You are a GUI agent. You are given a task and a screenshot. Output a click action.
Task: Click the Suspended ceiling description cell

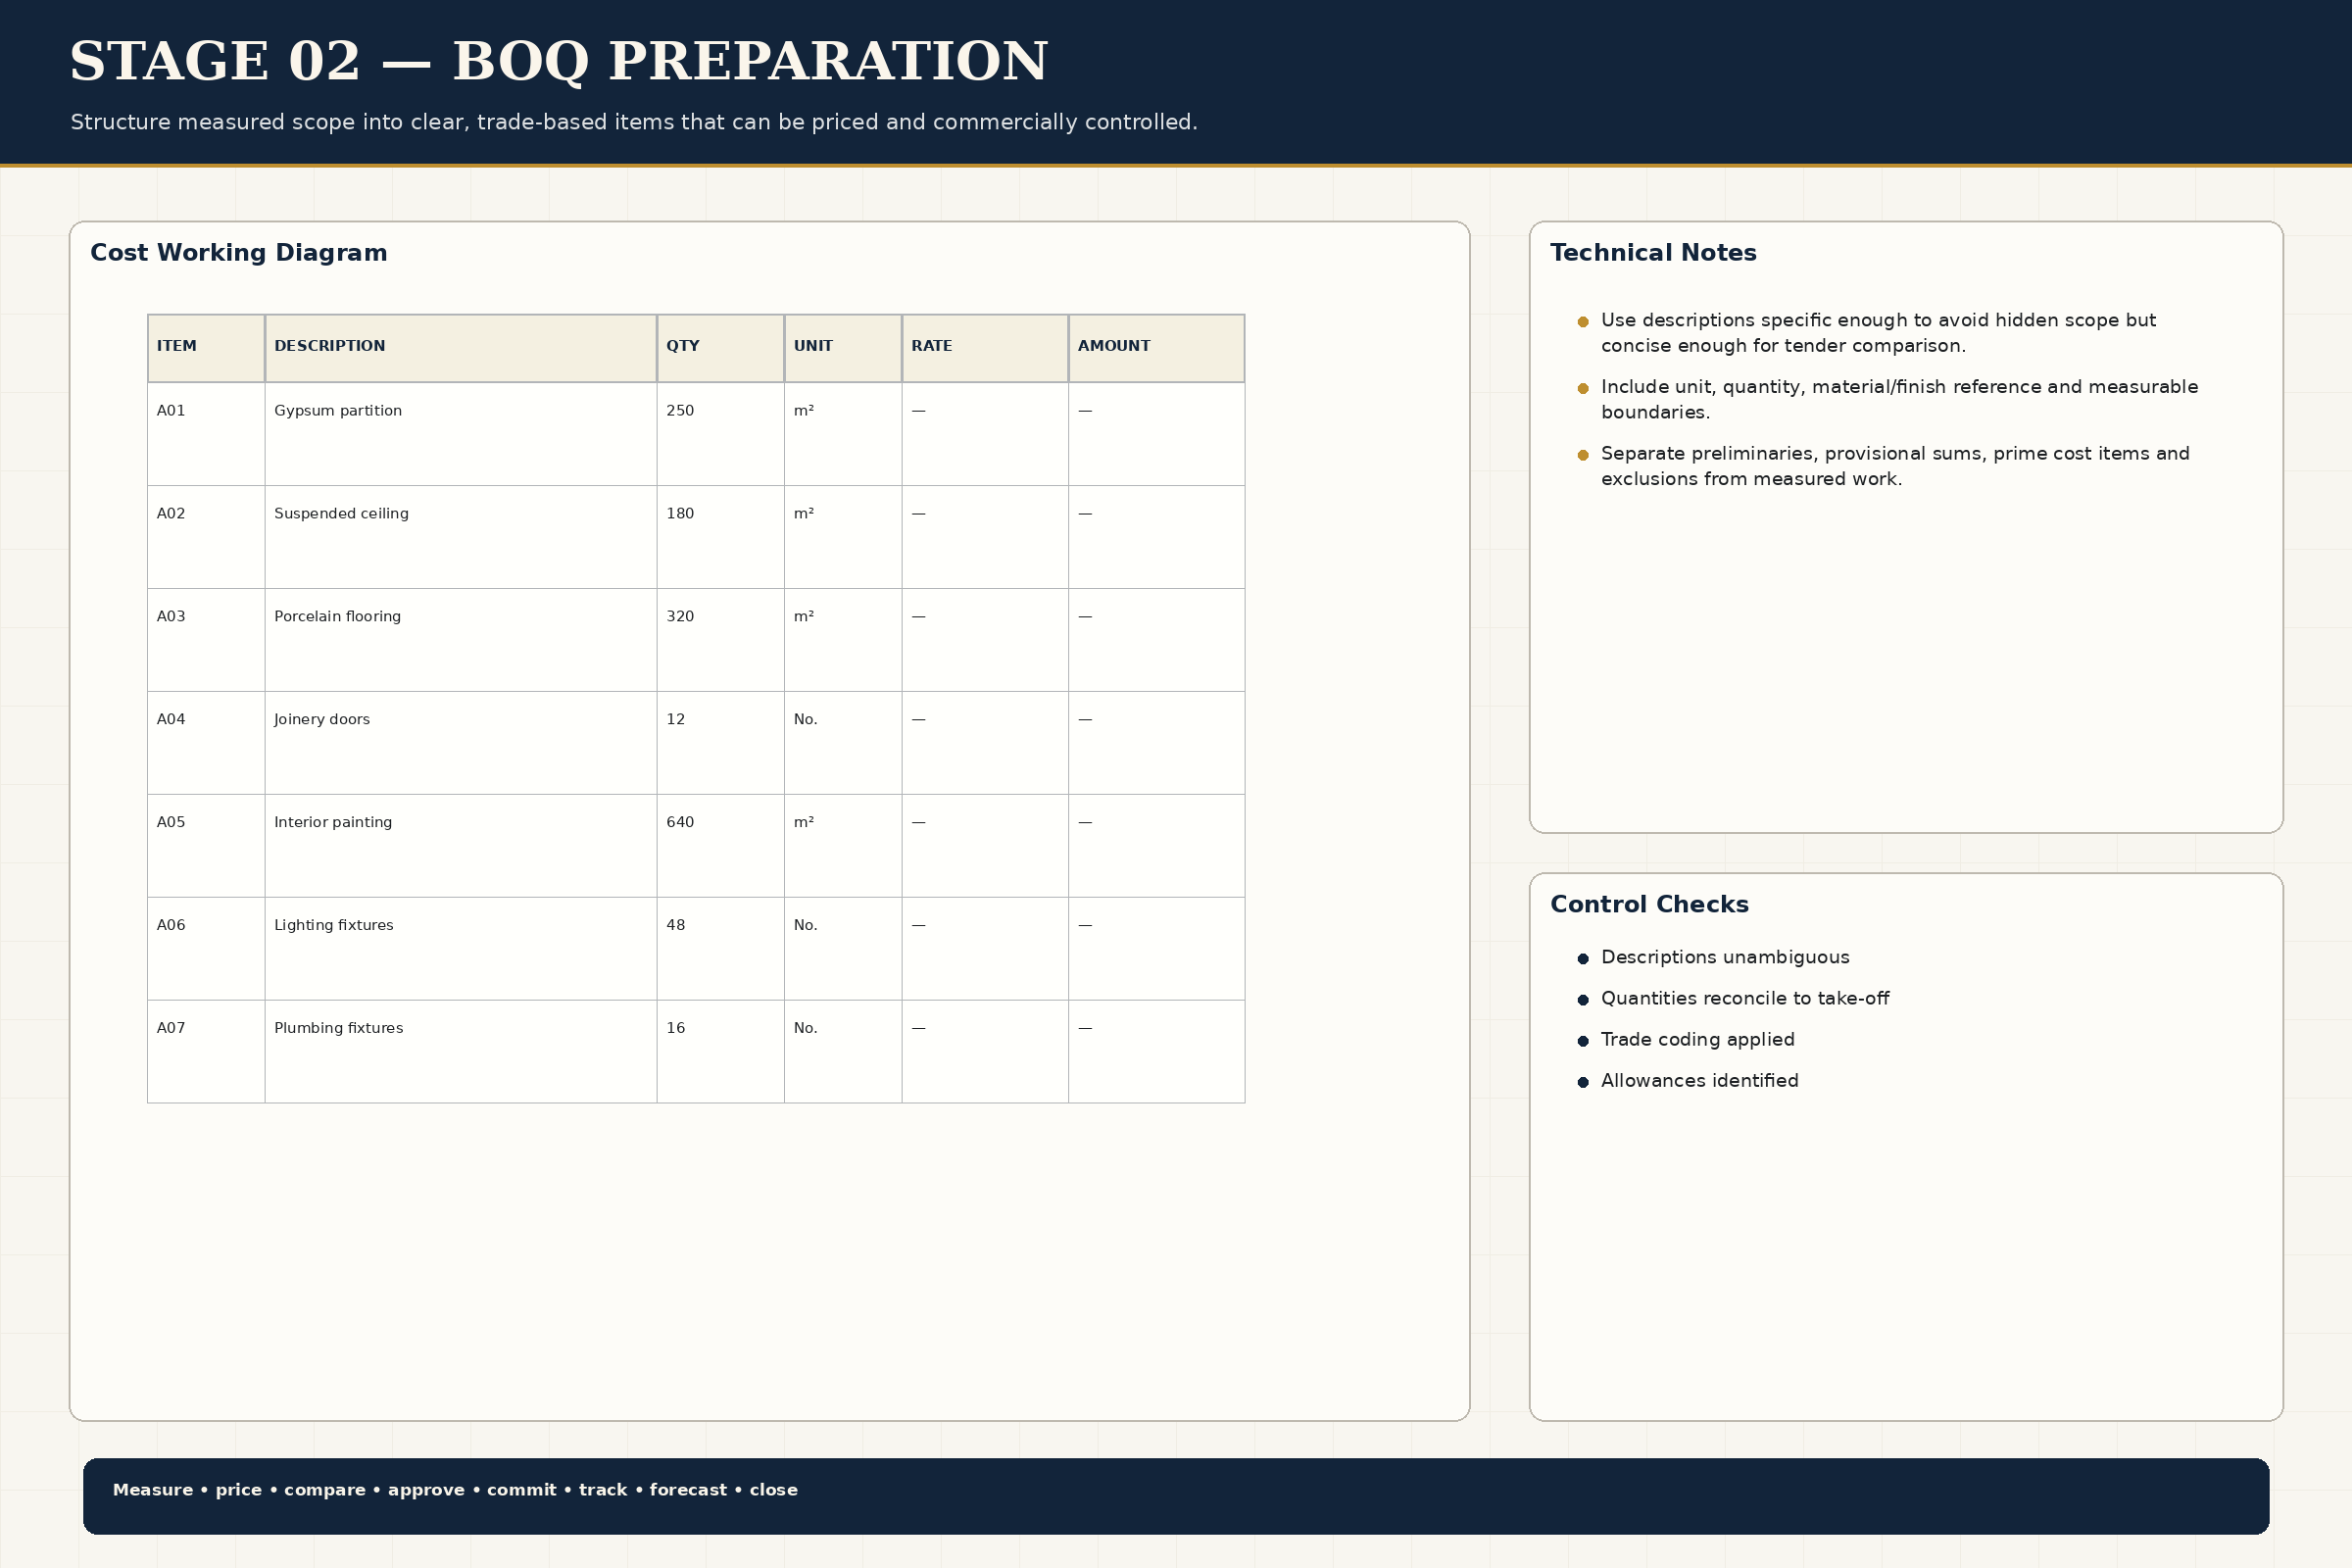click(461, 537)
